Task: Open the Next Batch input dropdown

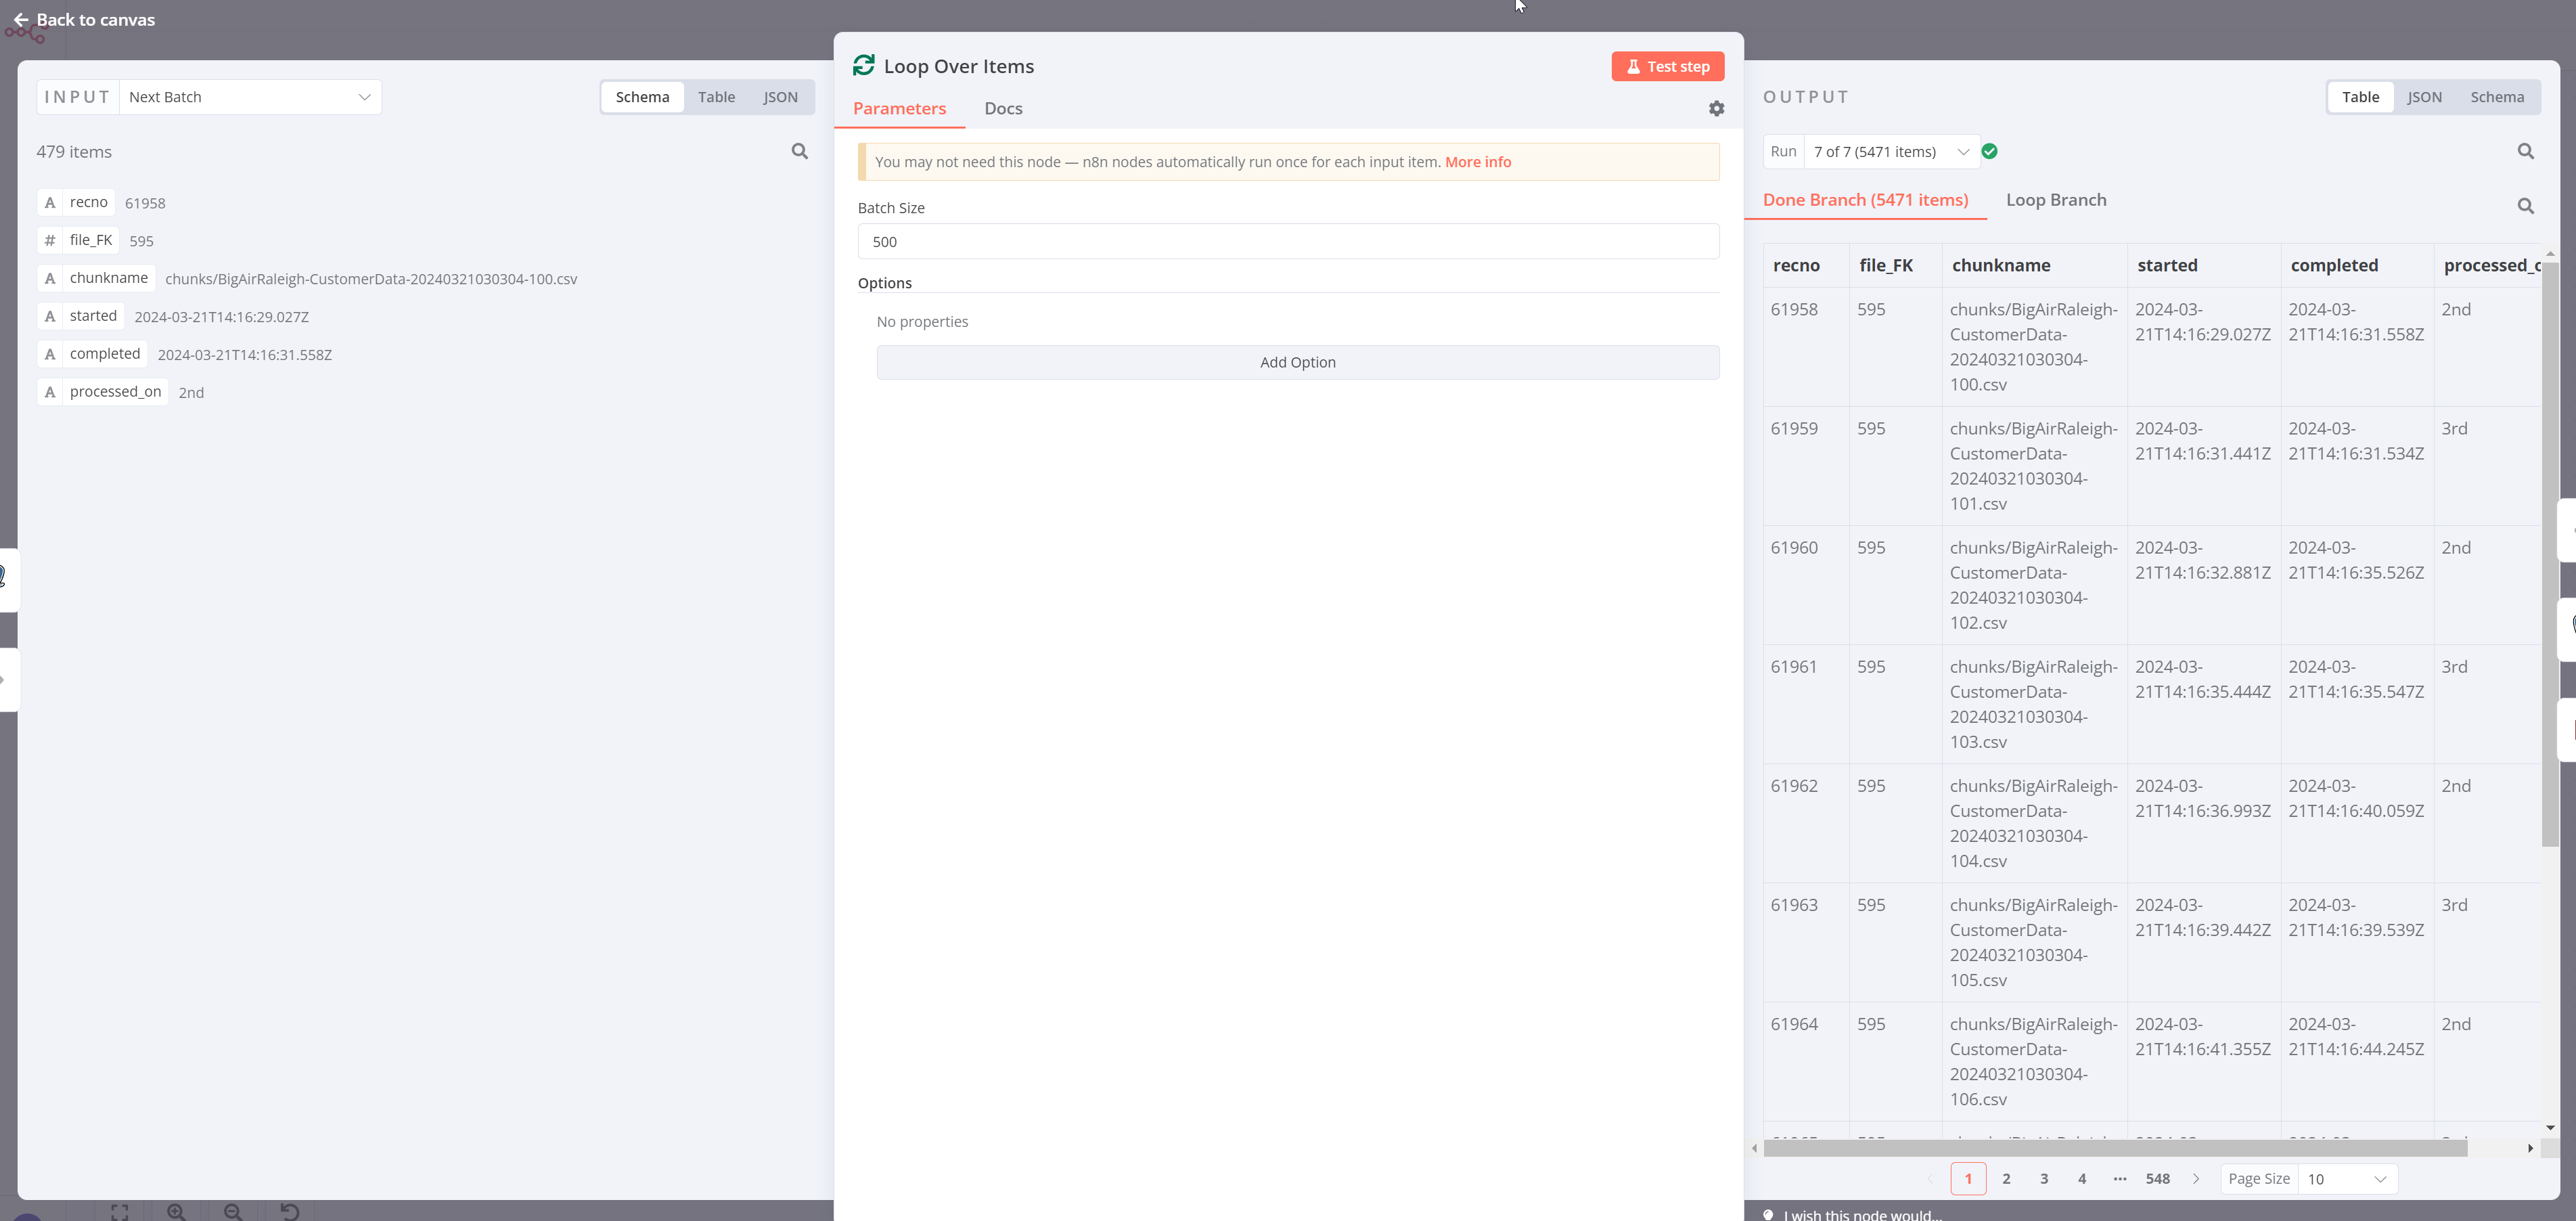Action: coord(250,97)
